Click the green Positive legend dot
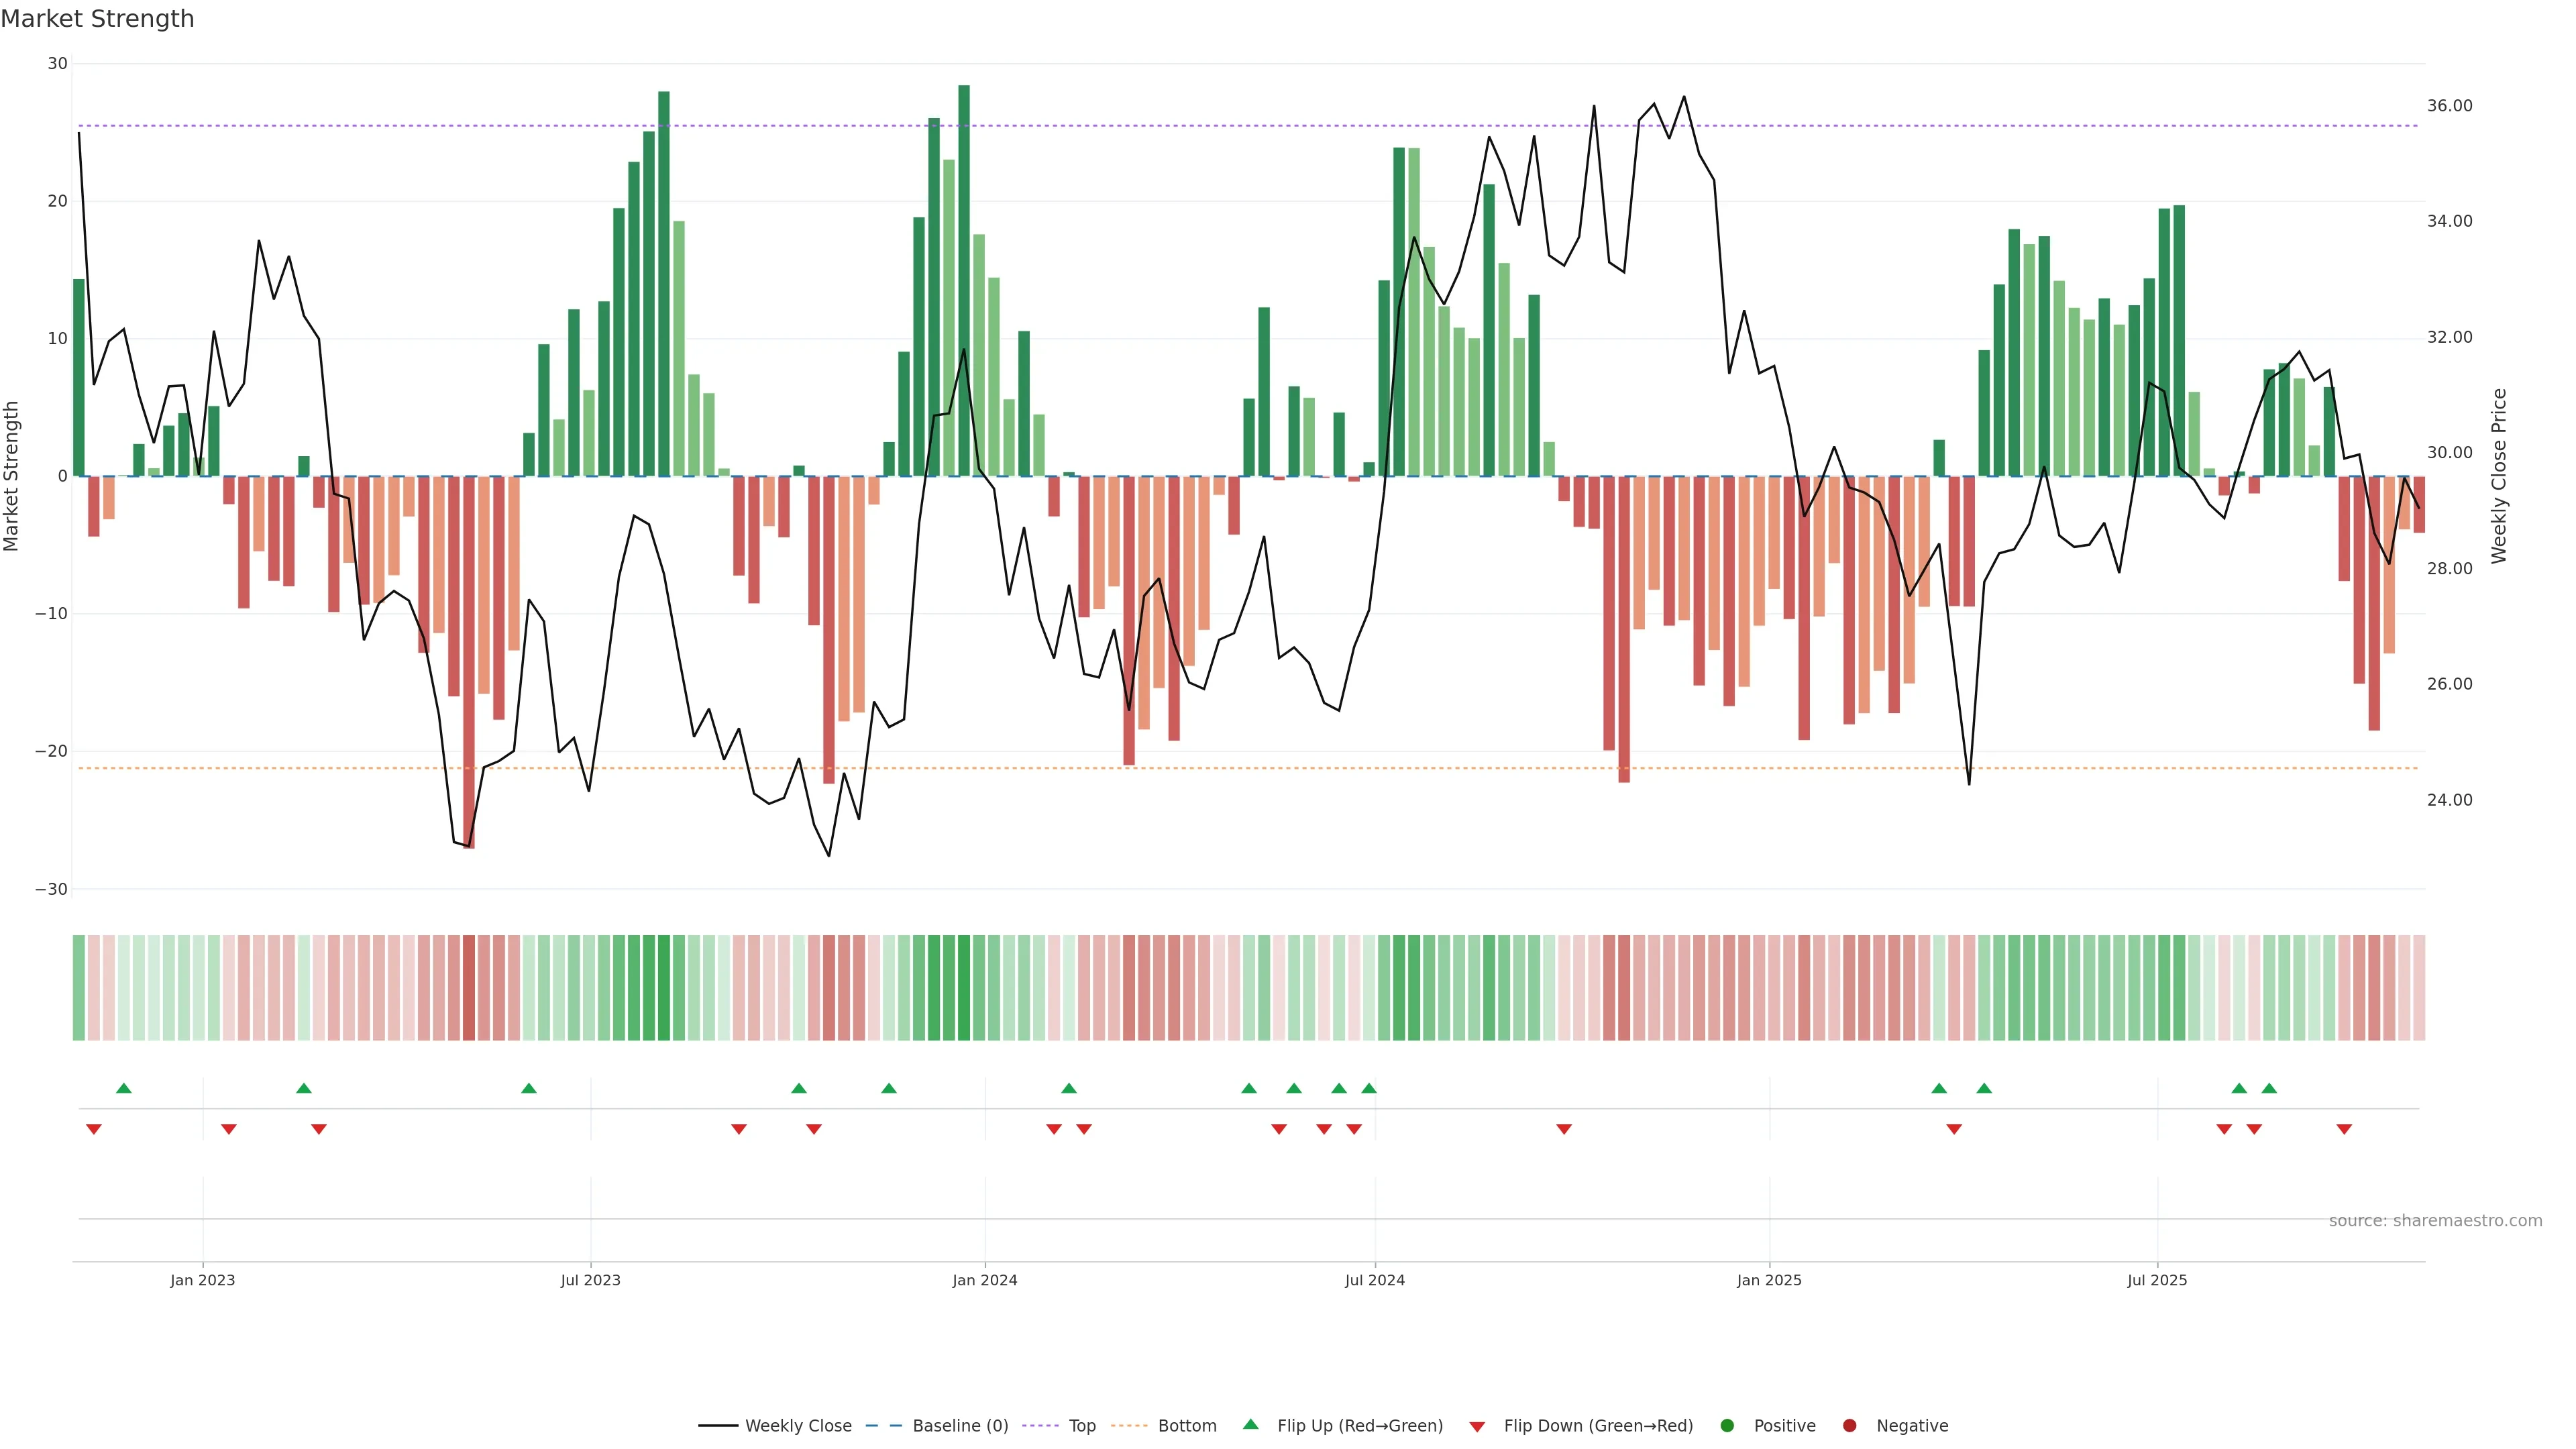 point(1727,1426)
